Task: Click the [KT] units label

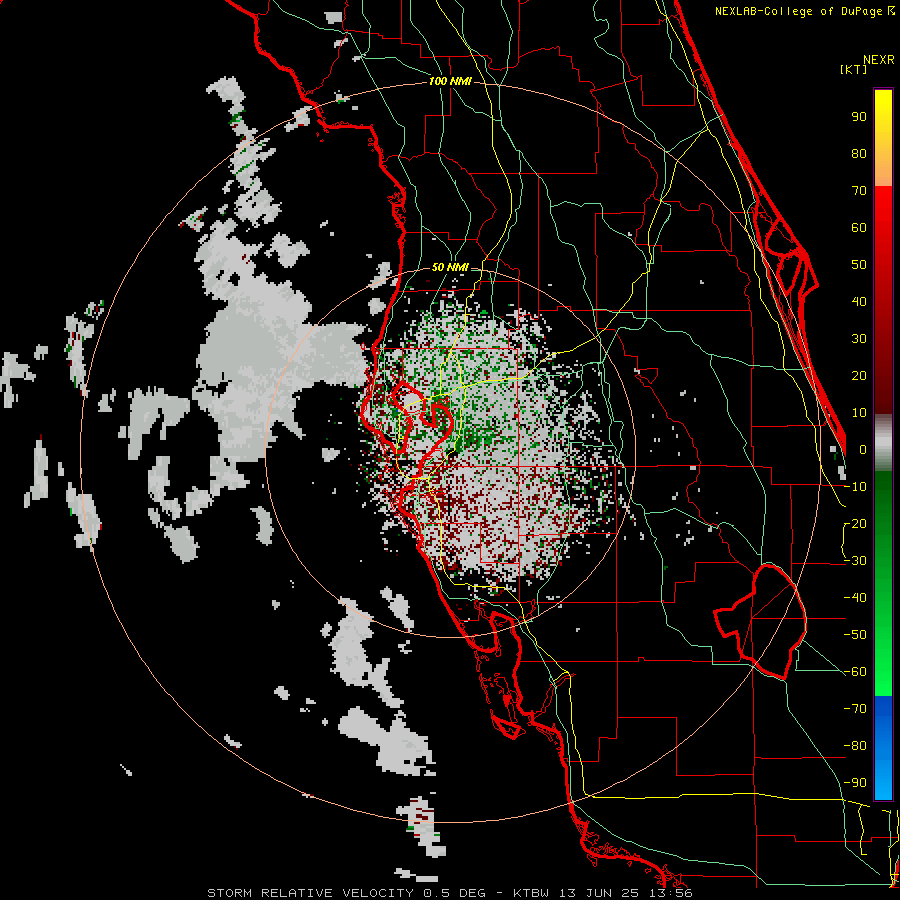Action: coord(854,69)
